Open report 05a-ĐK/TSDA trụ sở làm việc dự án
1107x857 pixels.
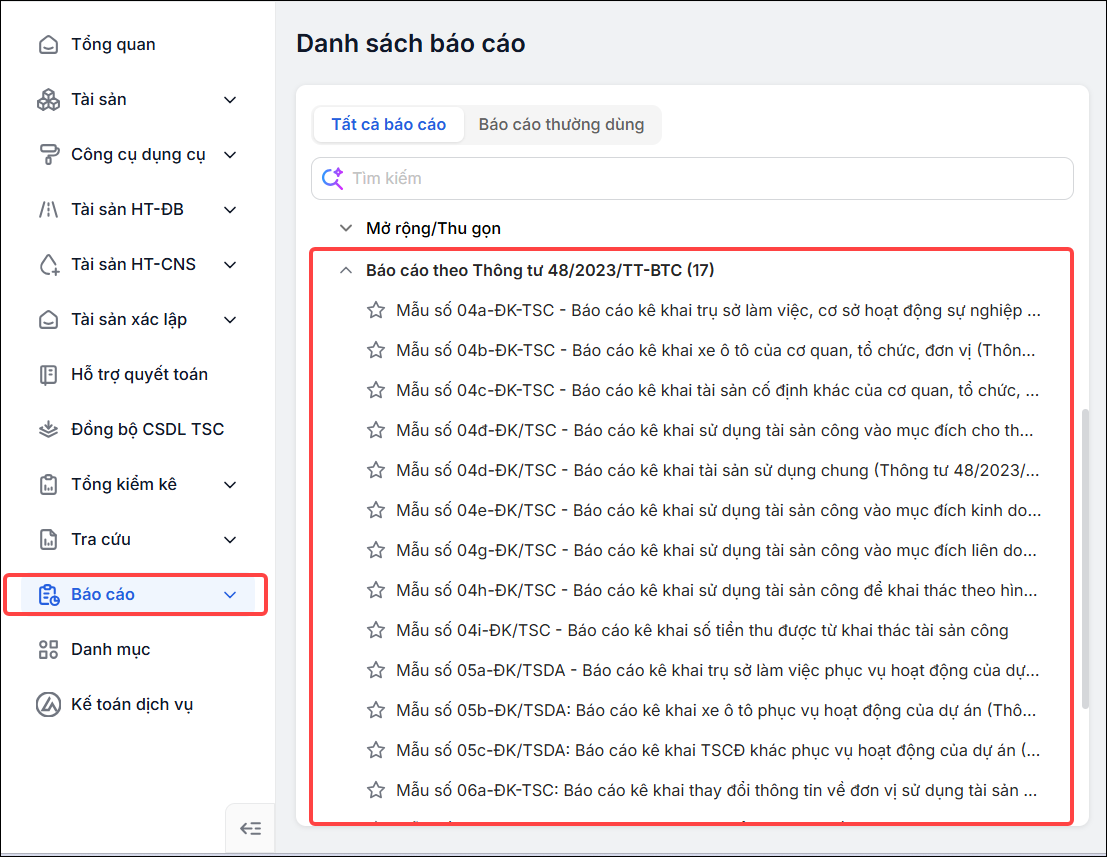pos(717,670)
